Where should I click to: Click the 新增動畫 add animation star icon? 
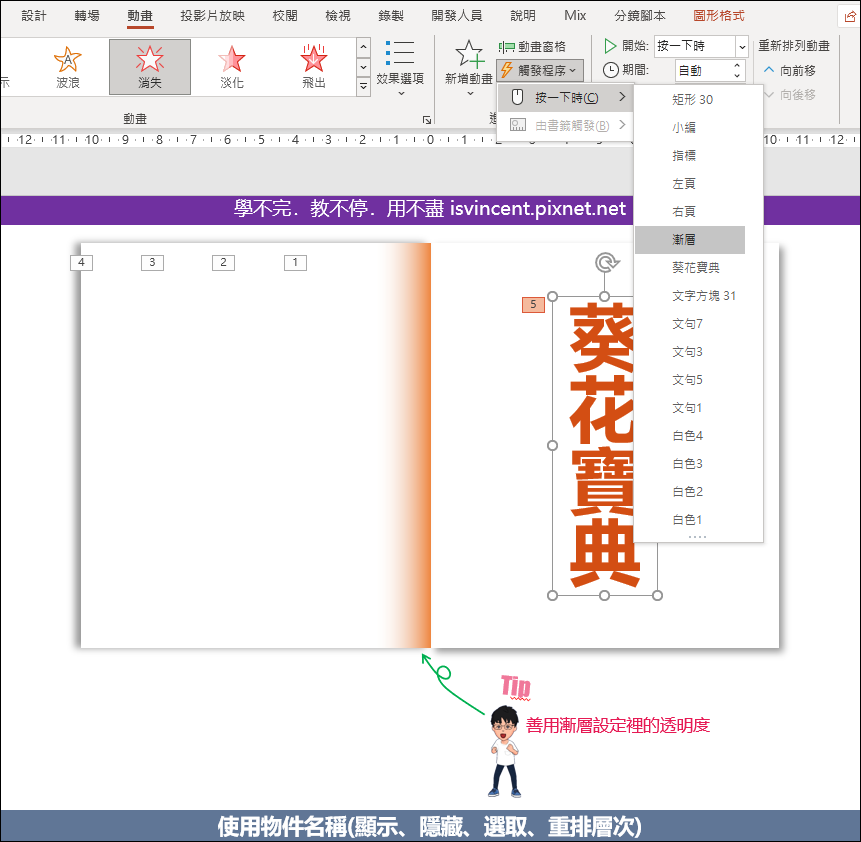click(469, 54)
